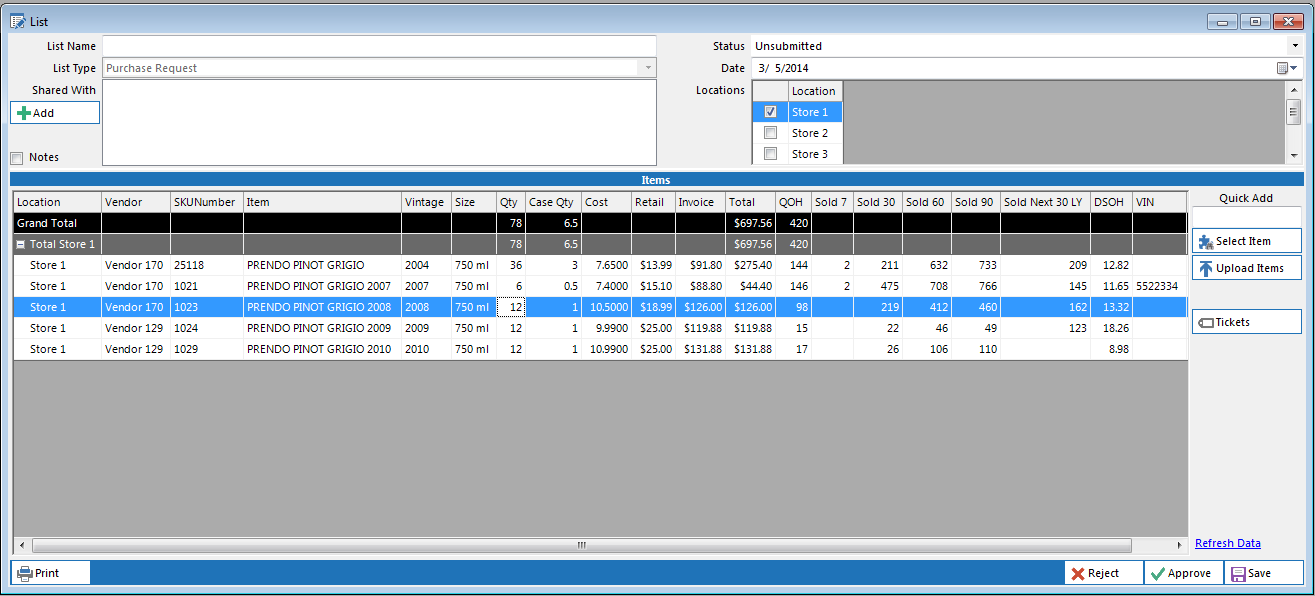This screenshot has width=1315, height=596.
Task: Click the Print button
Action: [x=50, y=573]
